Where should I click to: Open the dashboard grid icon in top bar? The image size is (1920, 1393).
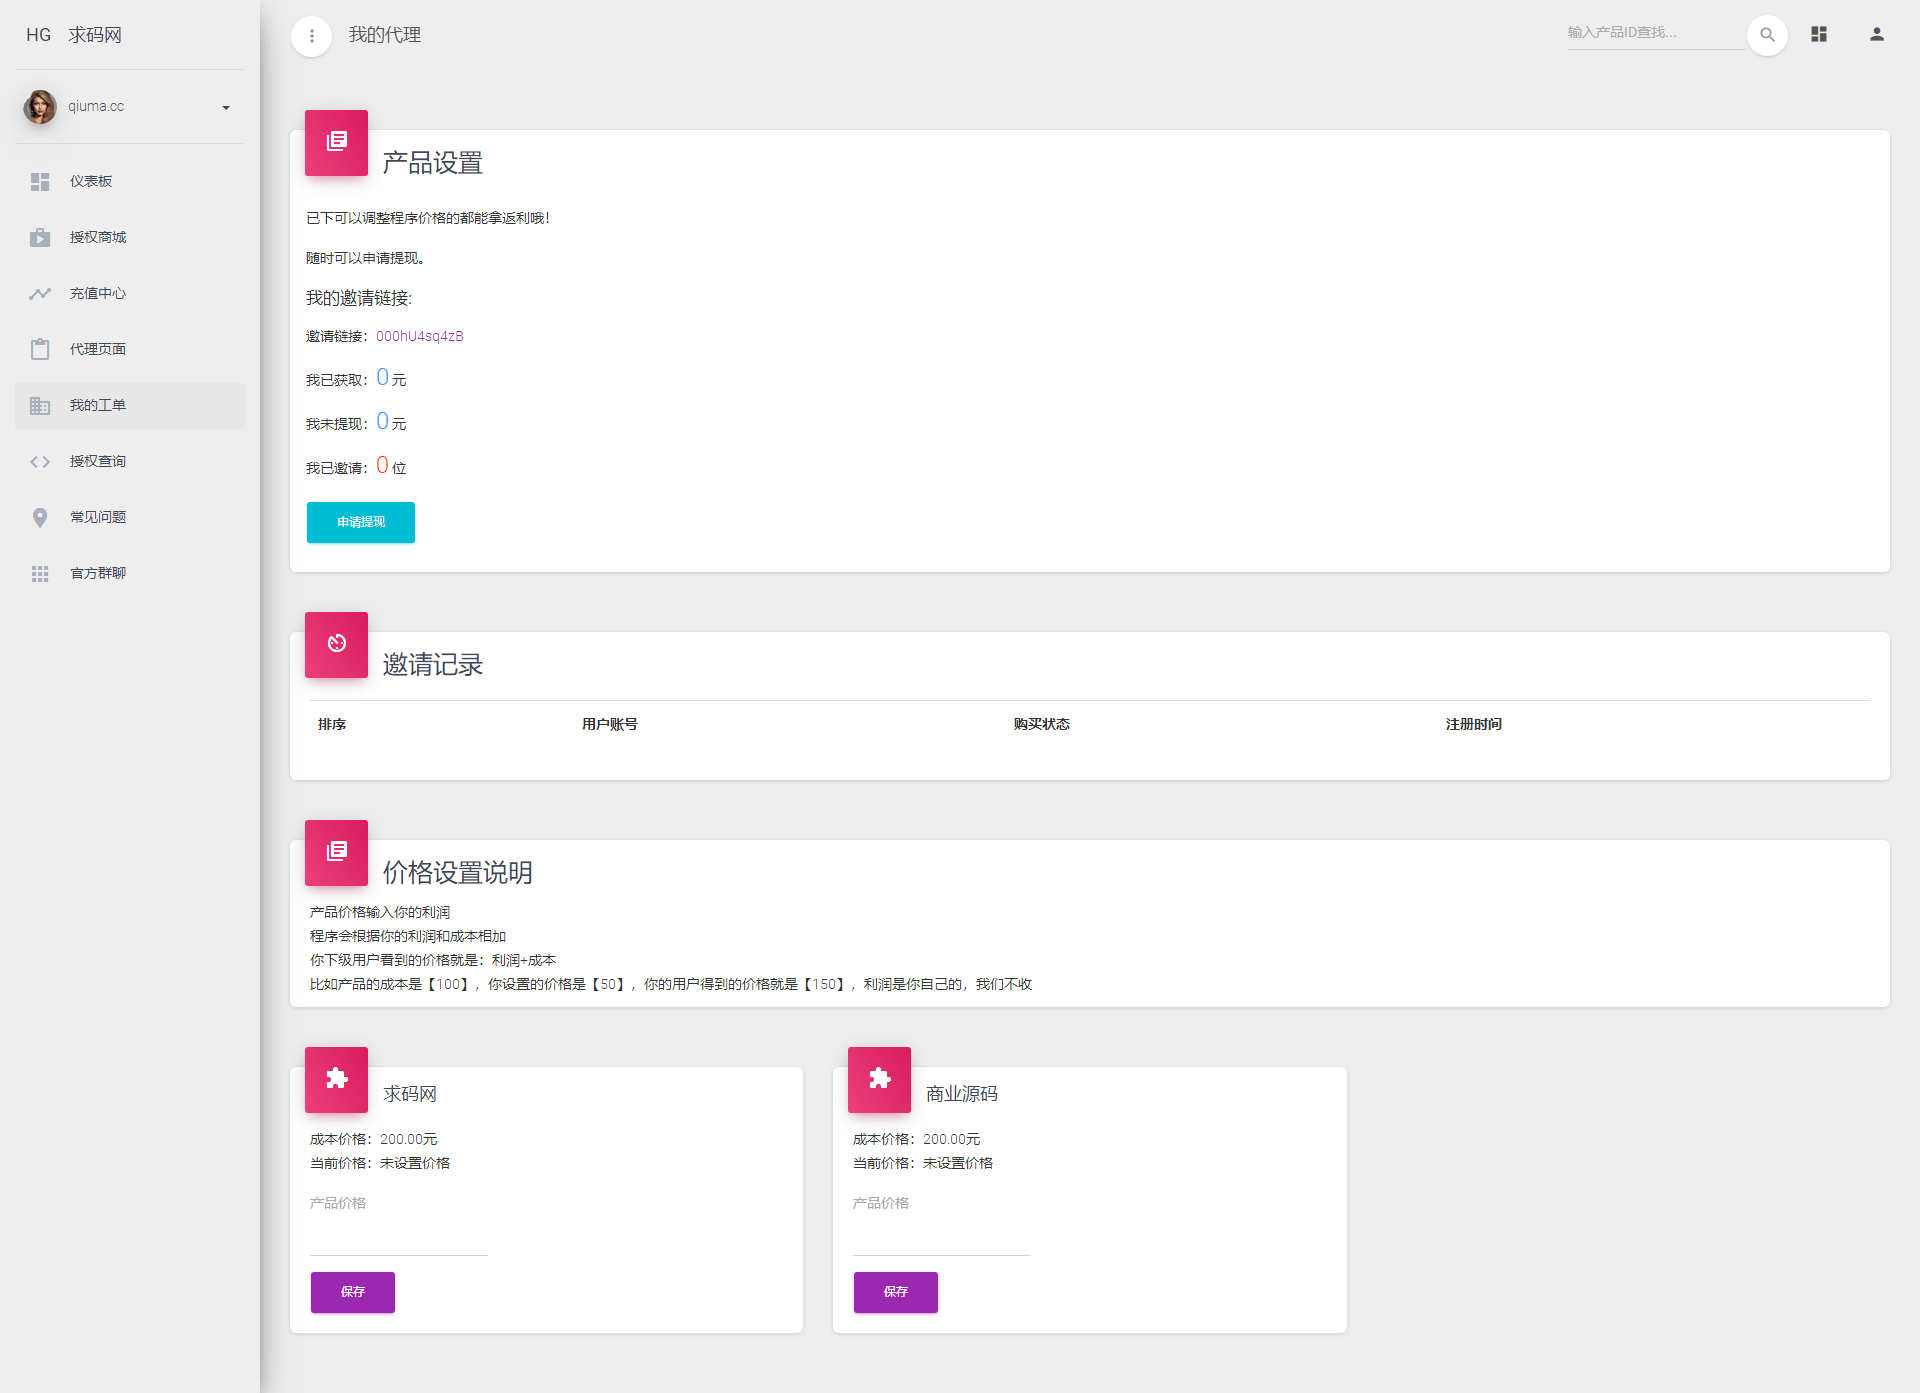(x=1819, y=34)
